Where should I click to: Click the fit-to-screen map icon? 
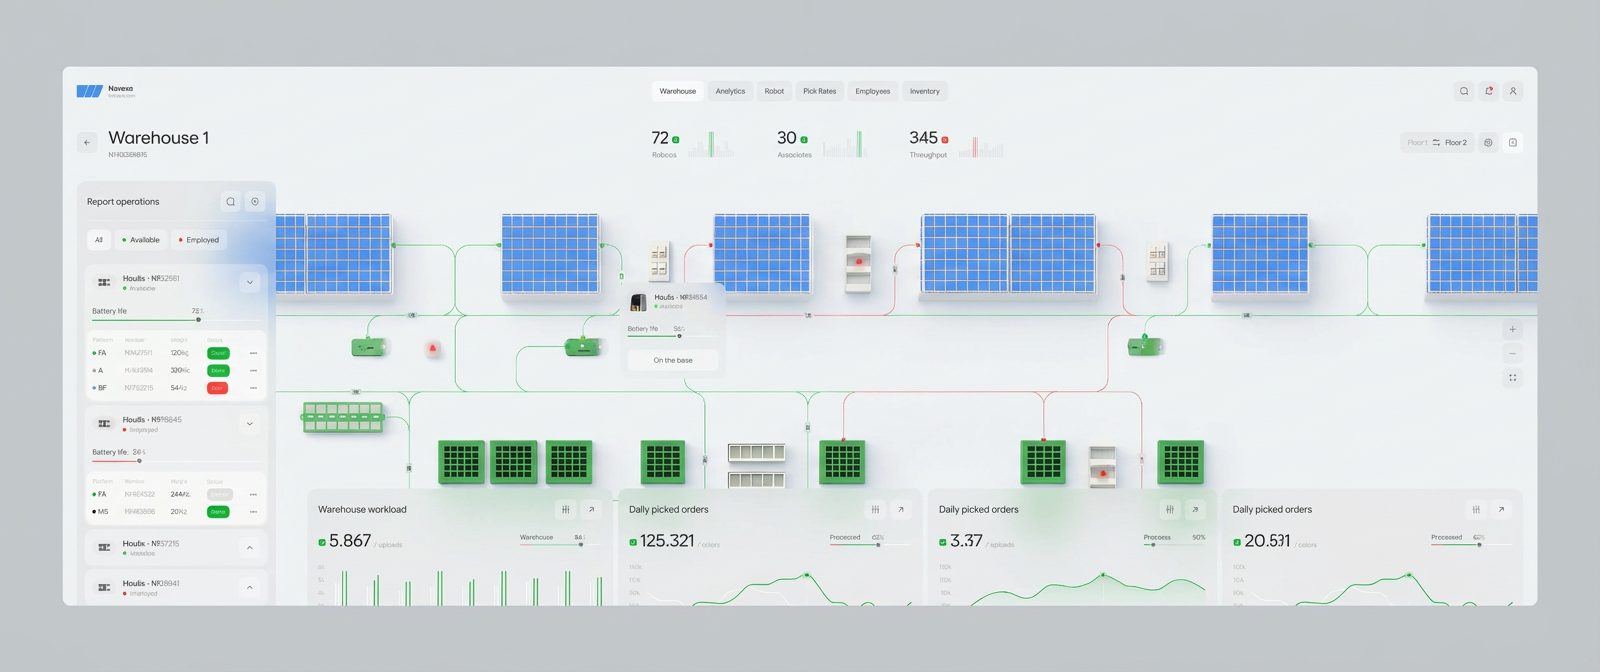point(1512,378)
